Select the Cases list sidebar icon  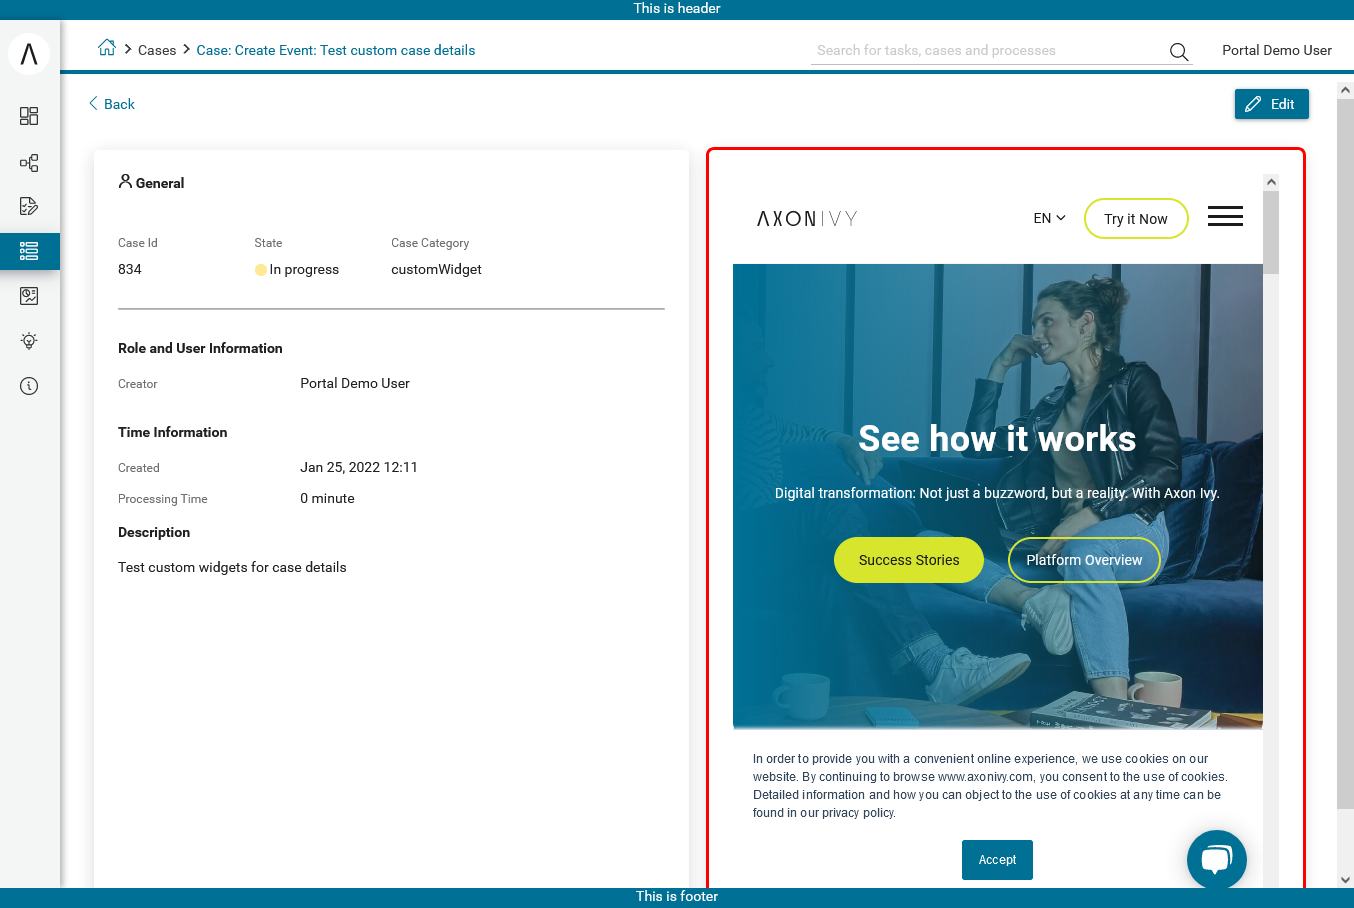(x=29, y=251)
